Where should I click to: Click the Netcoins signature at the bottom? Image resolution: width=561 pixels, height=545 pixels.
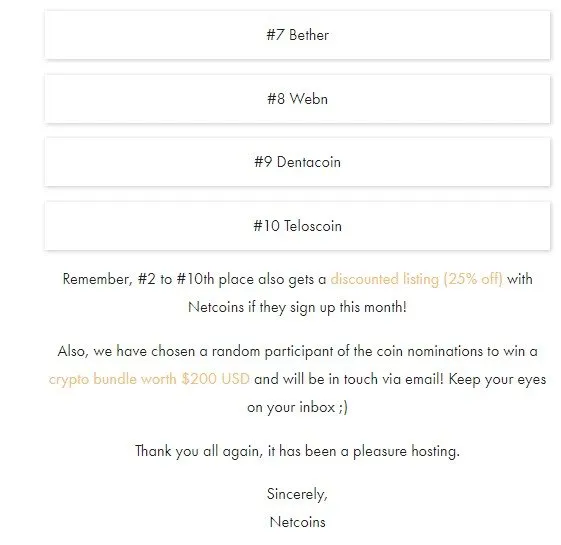[298, 522]
